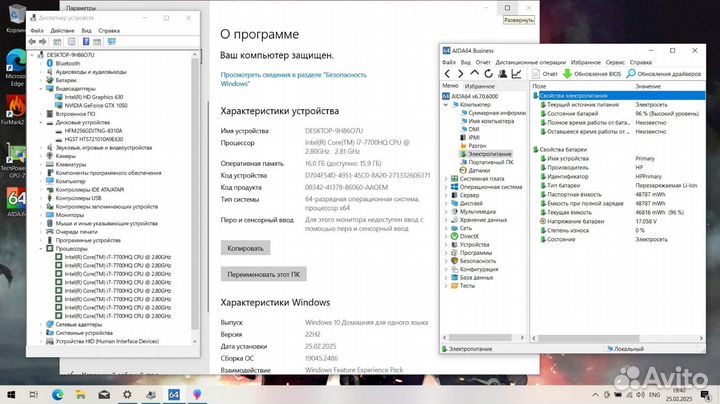
Task: Expand Дисплей node in AIDA64 tree
Action: [445, 203]
